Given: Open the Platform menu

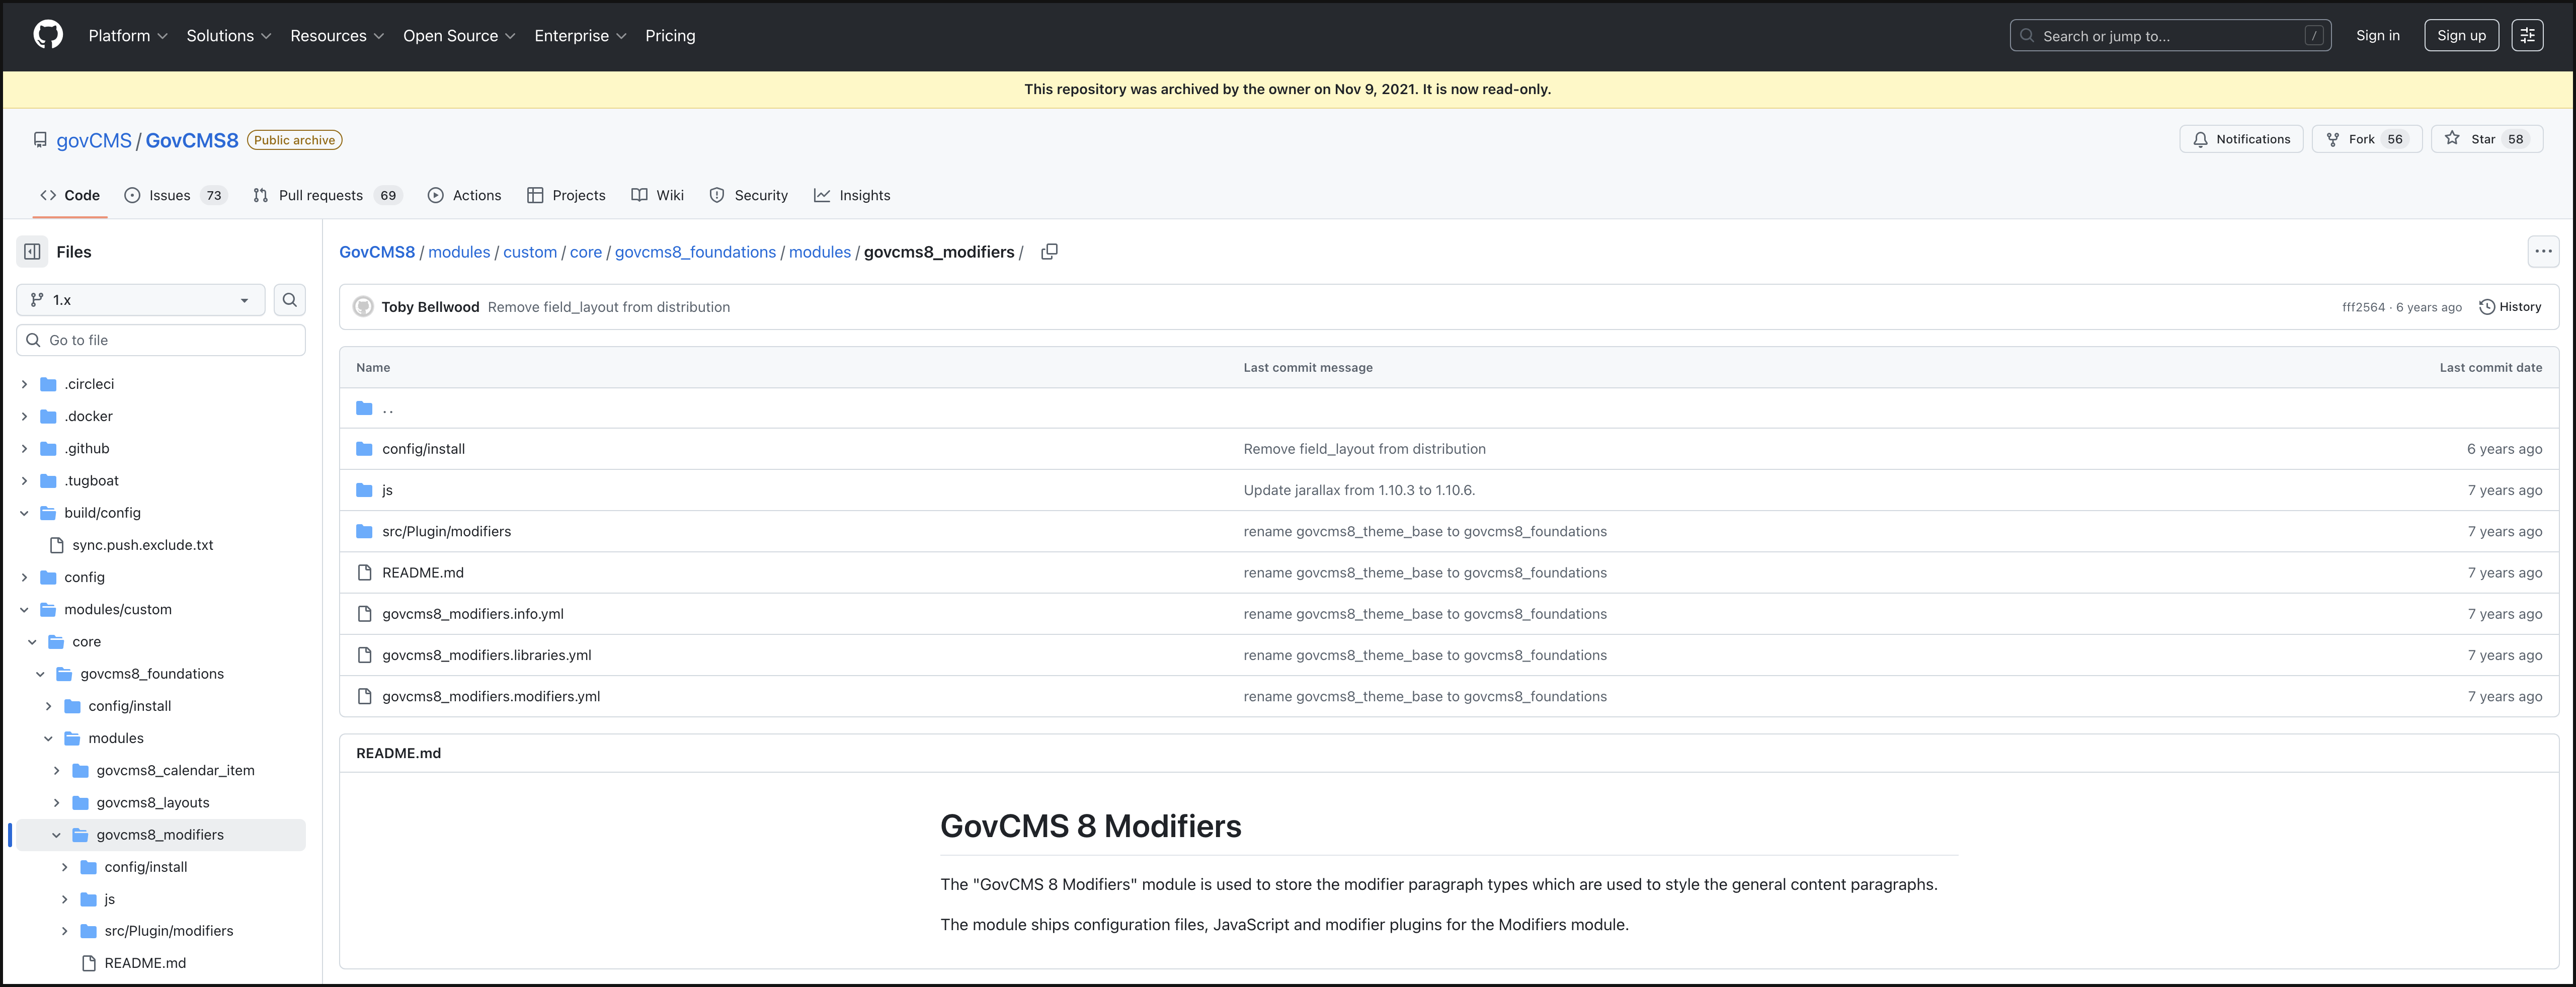Looking at the screenshot, I should (x=127, y=35).
